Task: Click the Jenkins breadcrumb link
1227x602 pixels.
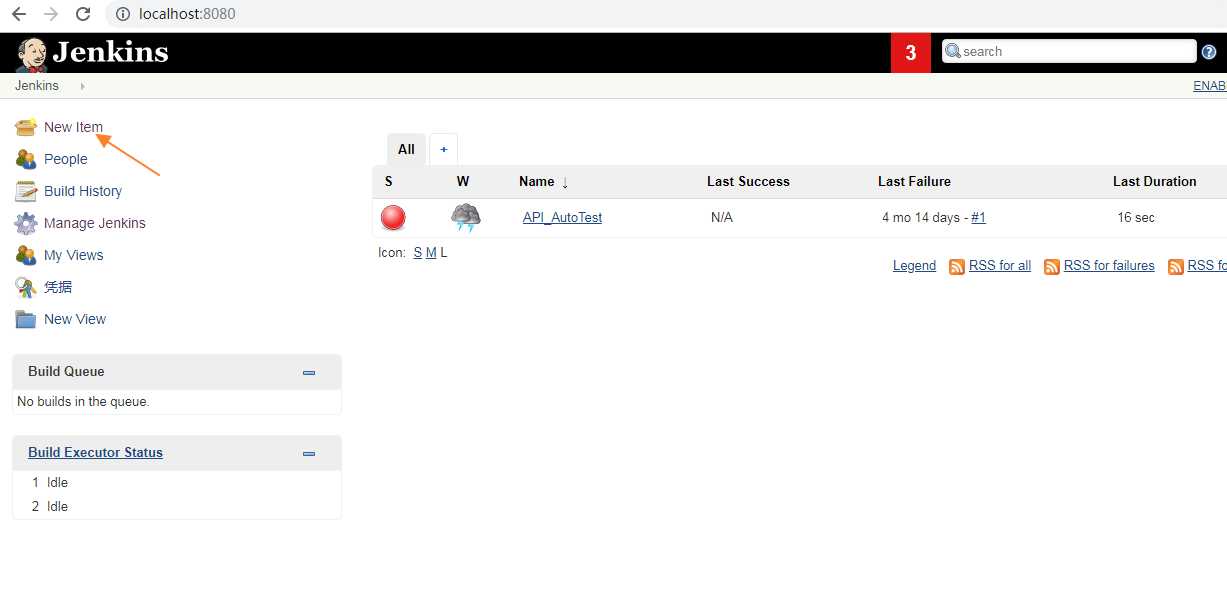Action: [37, 86]
